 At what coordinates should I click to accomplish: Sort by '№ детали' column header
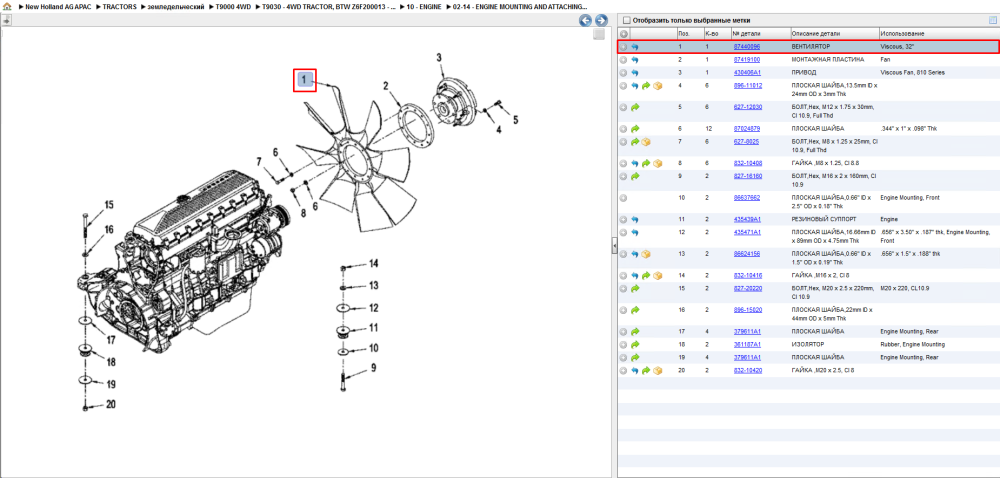[760, 34]
